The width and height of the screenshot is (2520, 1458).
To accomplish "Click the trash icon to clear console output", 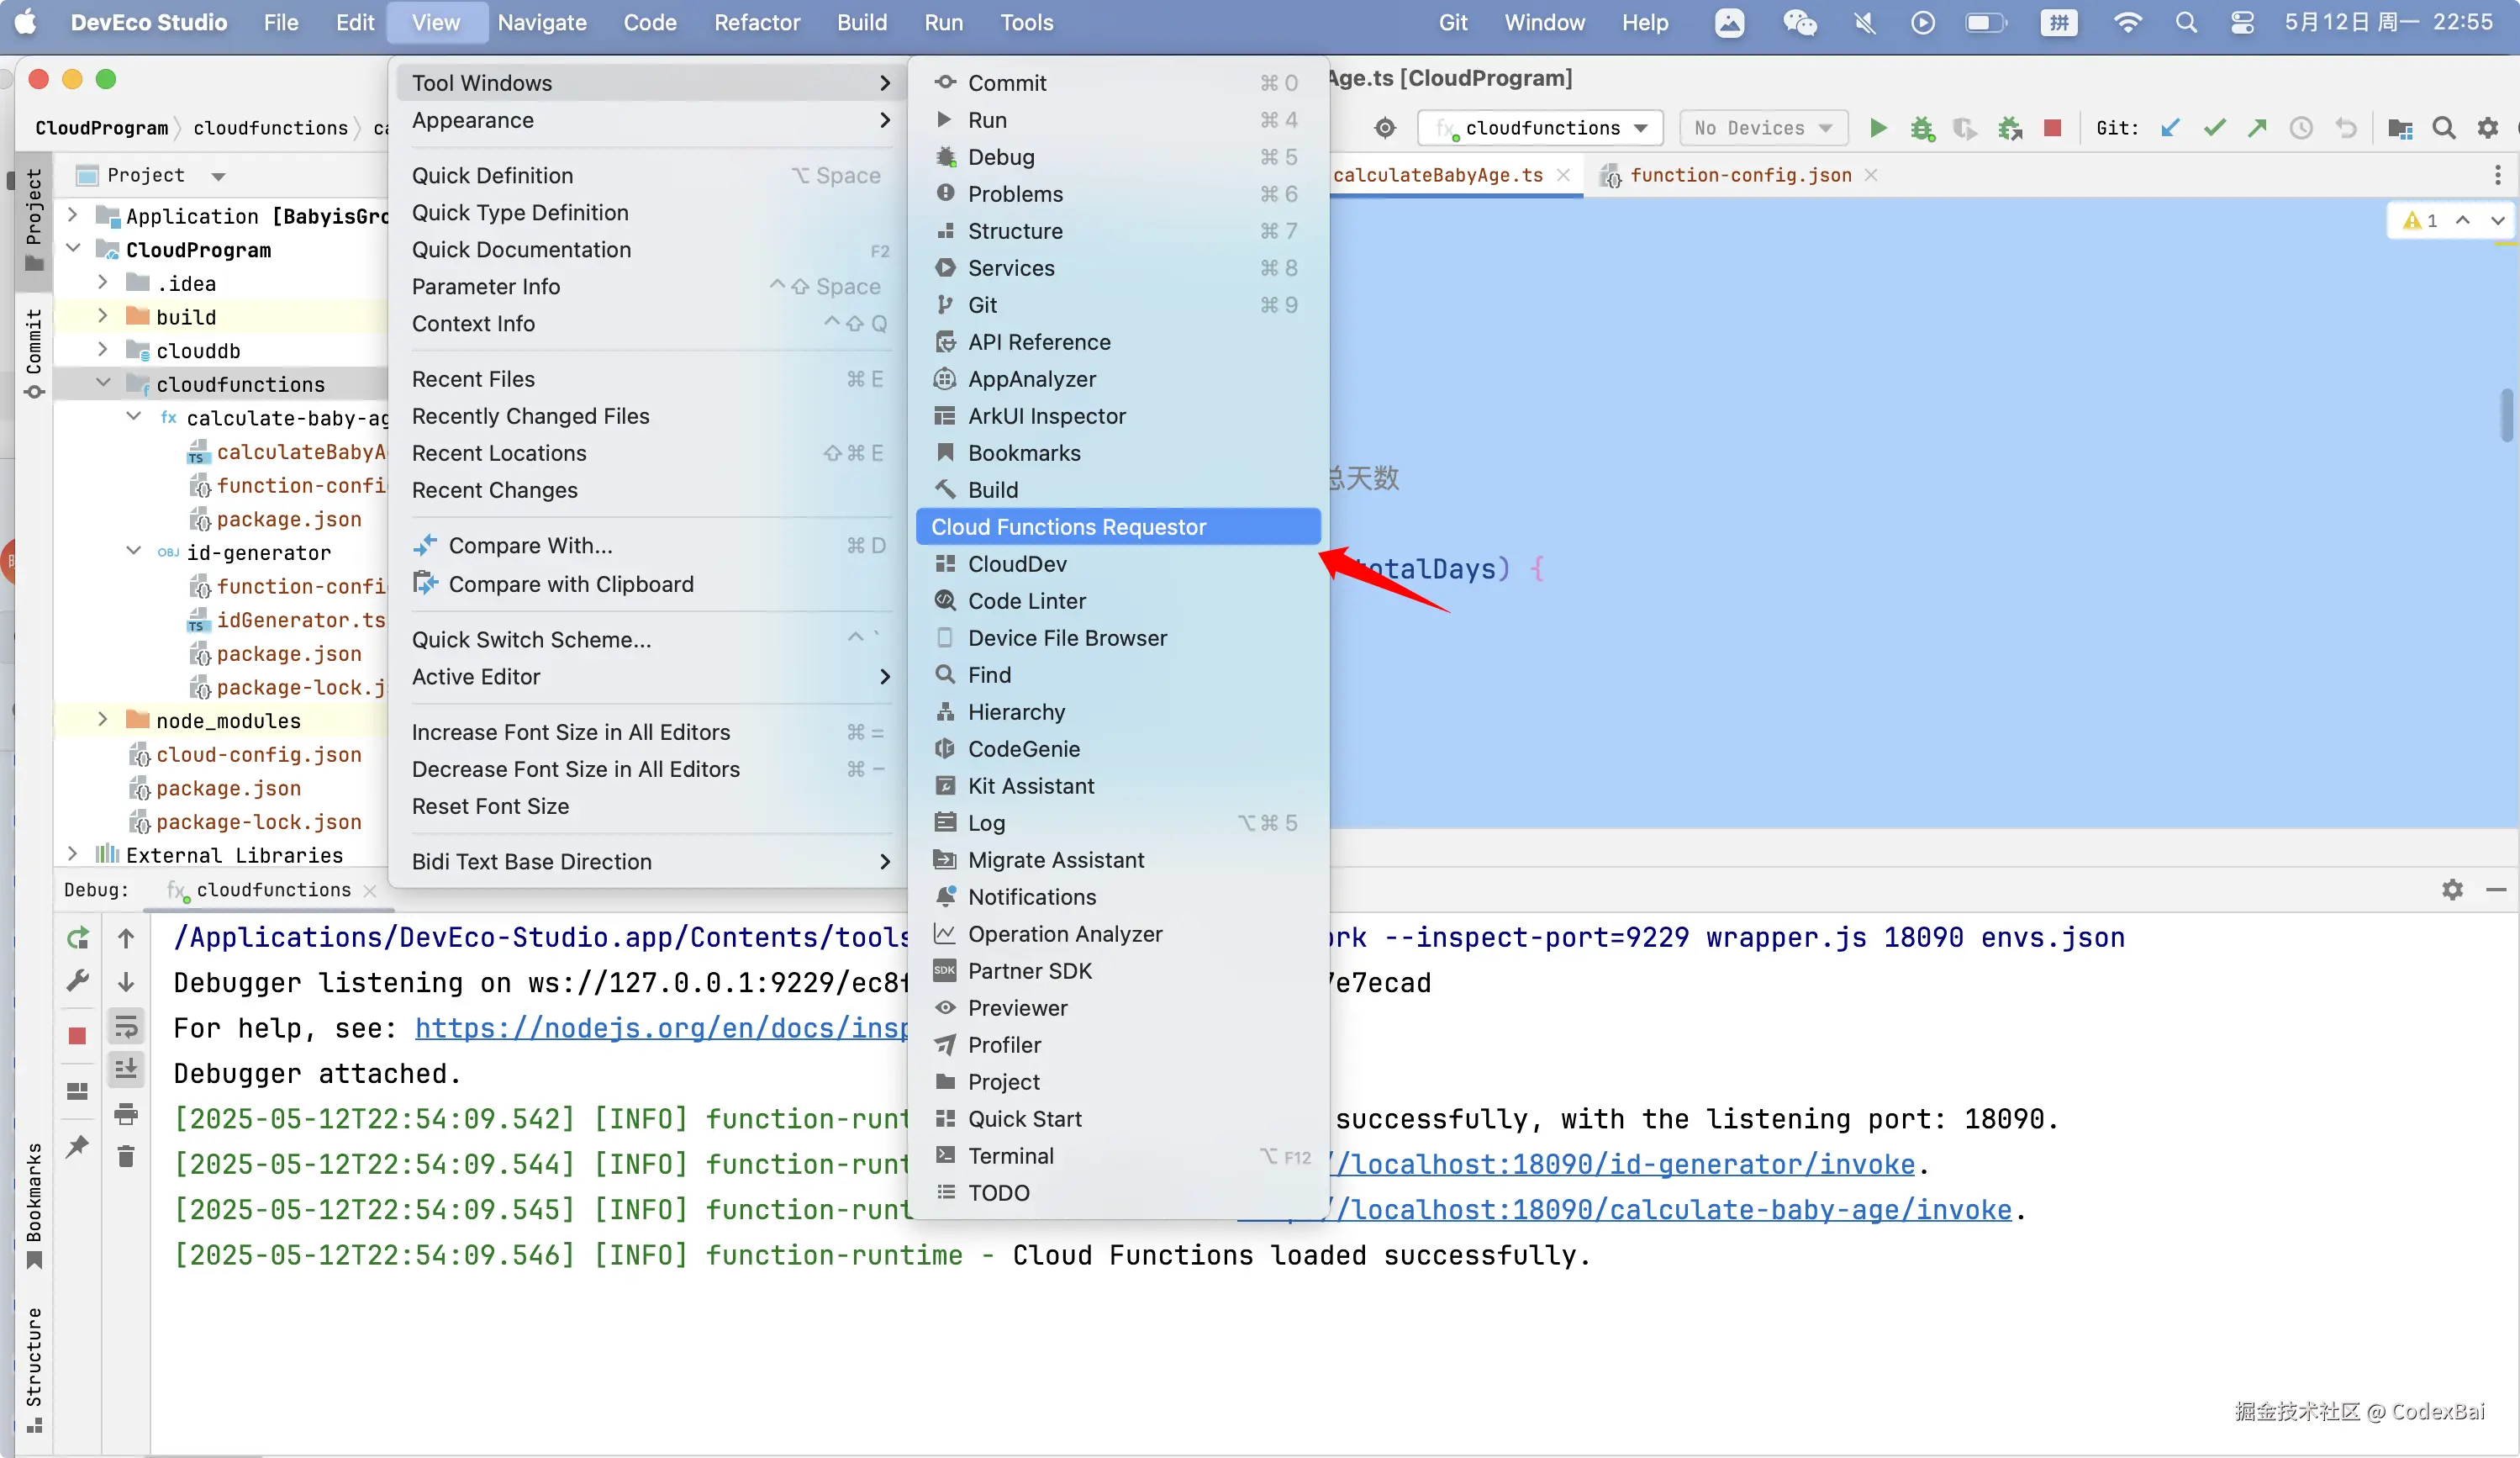I will [x=126, y=1157].
